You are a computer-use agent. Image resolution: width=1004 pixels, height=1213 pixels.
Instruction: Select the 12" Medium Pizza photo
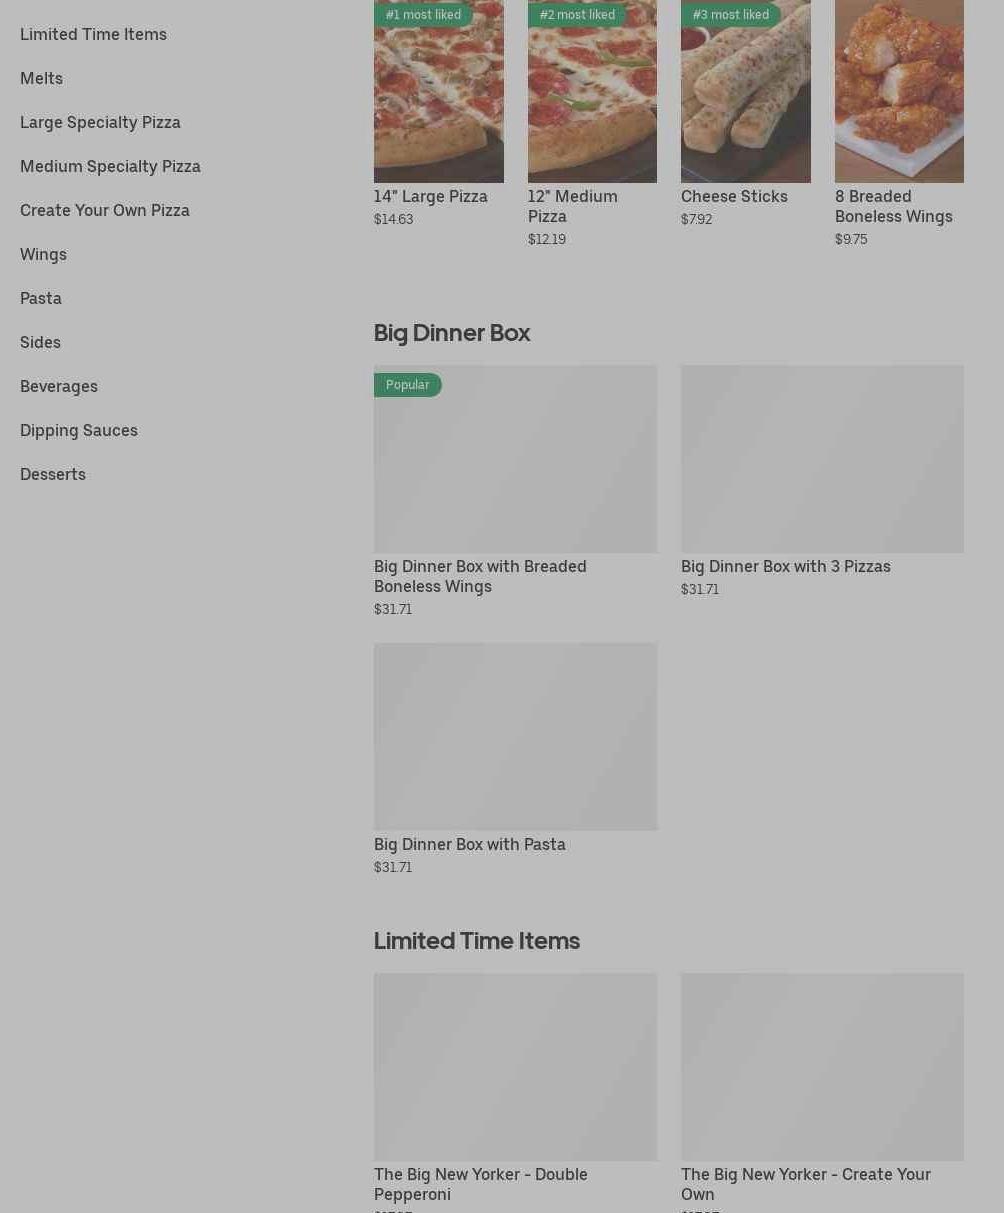point(592,91)
